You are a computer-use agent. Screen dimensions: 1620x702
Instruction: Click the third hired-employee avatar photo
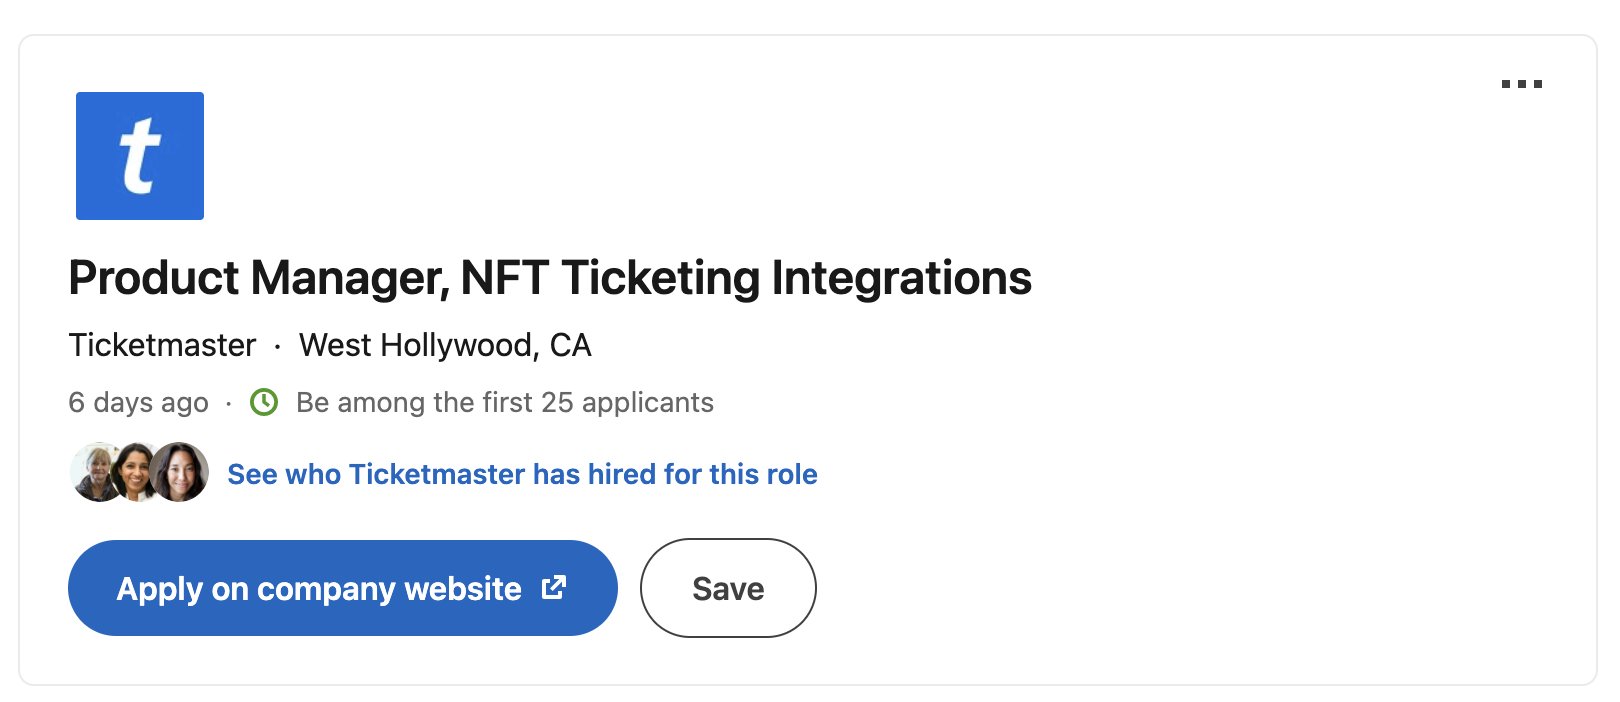[x=181, y=472]
